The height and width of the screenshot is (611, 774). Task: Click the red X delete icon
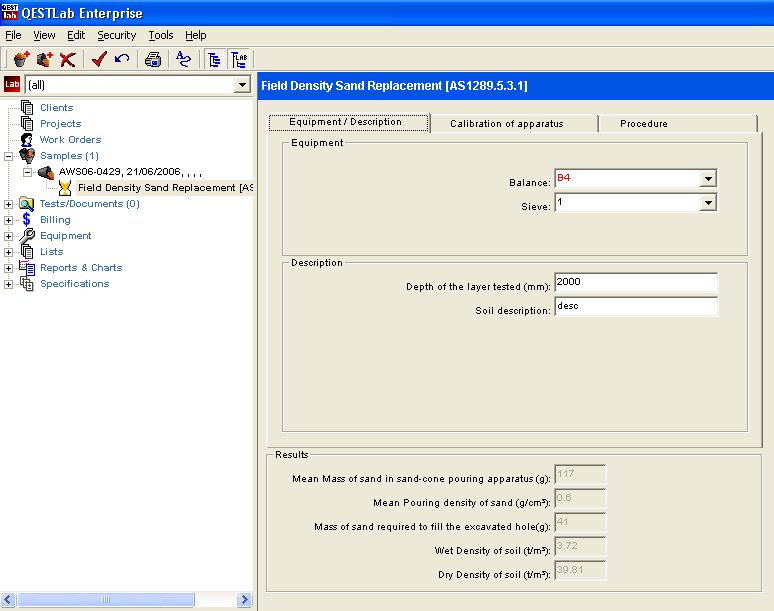[x=67, y=59]
